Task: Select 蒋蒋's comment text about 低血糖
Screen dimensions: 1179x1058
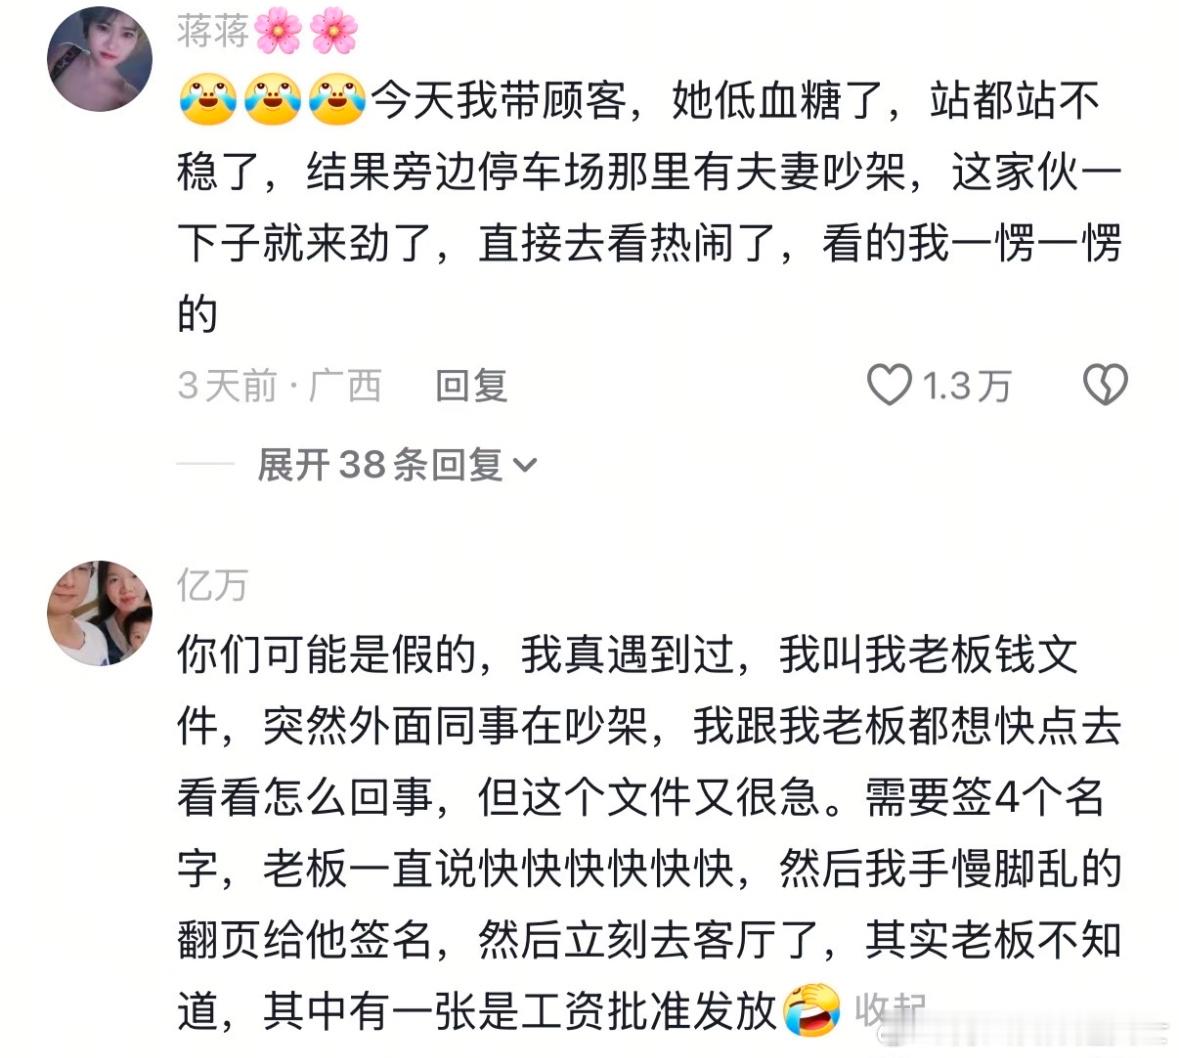Action: [650, 207]
